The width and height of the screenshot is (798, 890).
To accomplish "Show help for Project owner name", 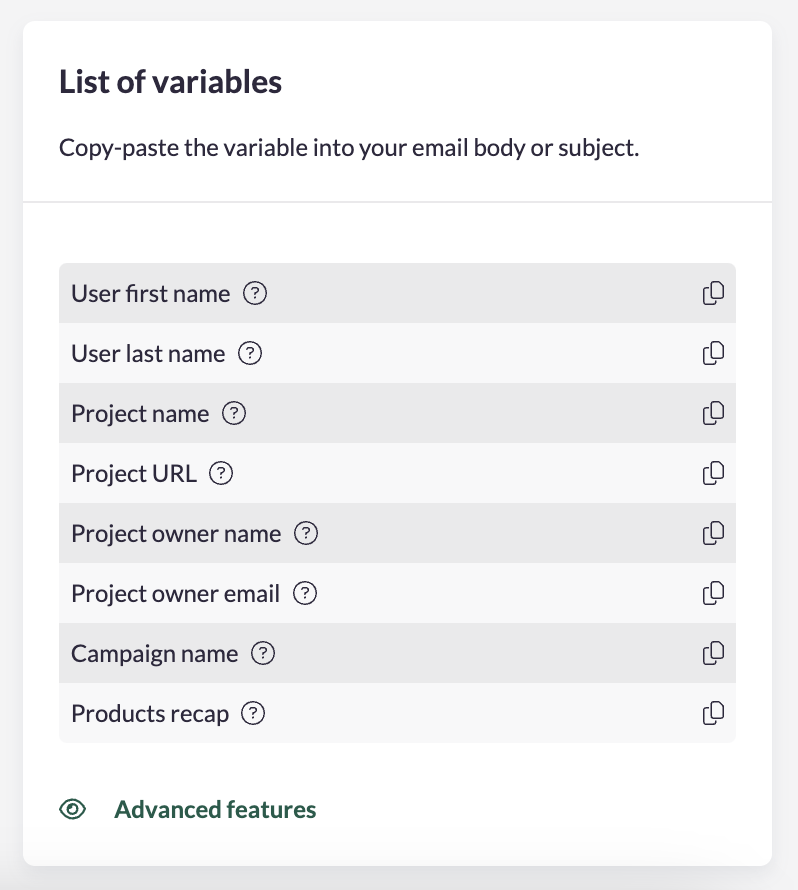I will 306,534.
